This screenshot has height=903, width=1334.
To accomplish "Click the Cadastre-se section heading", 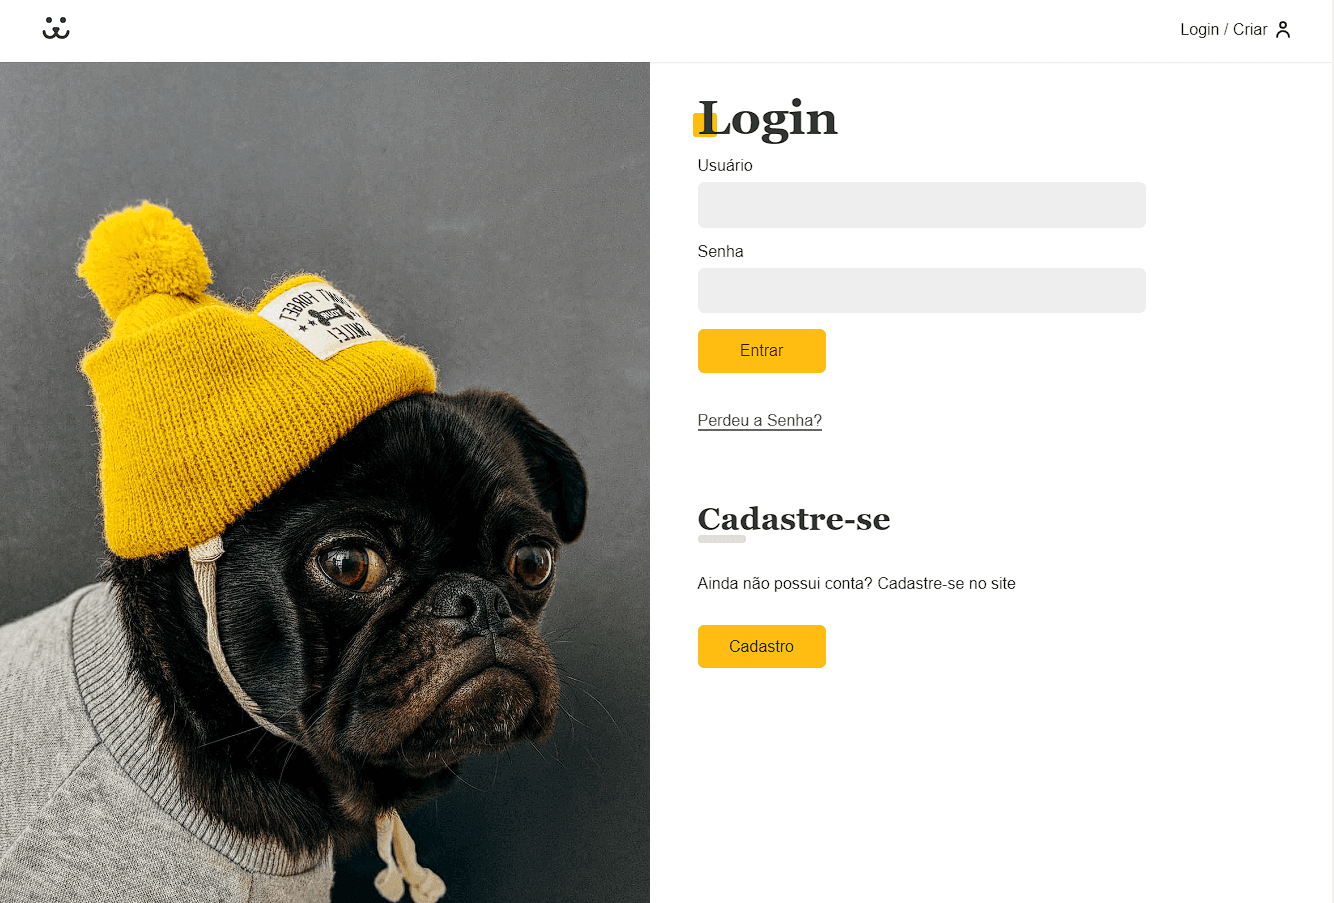I will click(793, 519).
